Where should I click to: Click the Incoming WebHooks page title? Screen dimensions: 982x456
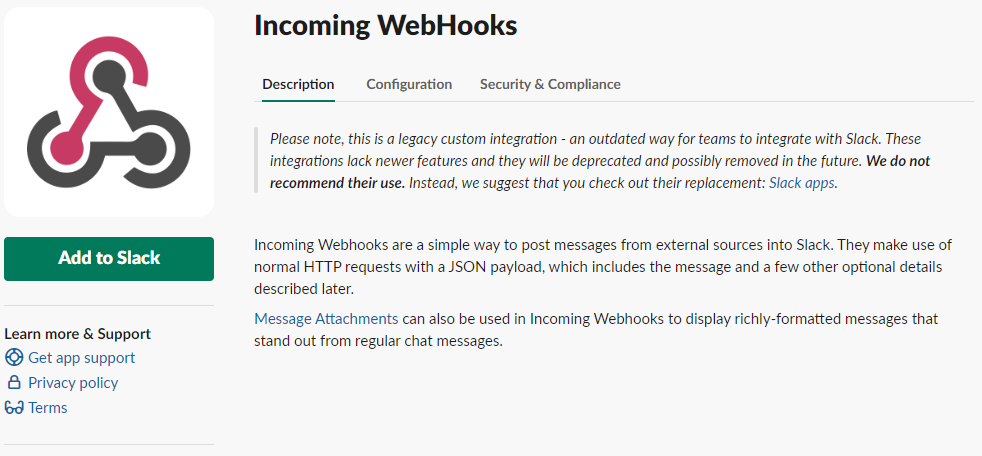pos(385,26)
